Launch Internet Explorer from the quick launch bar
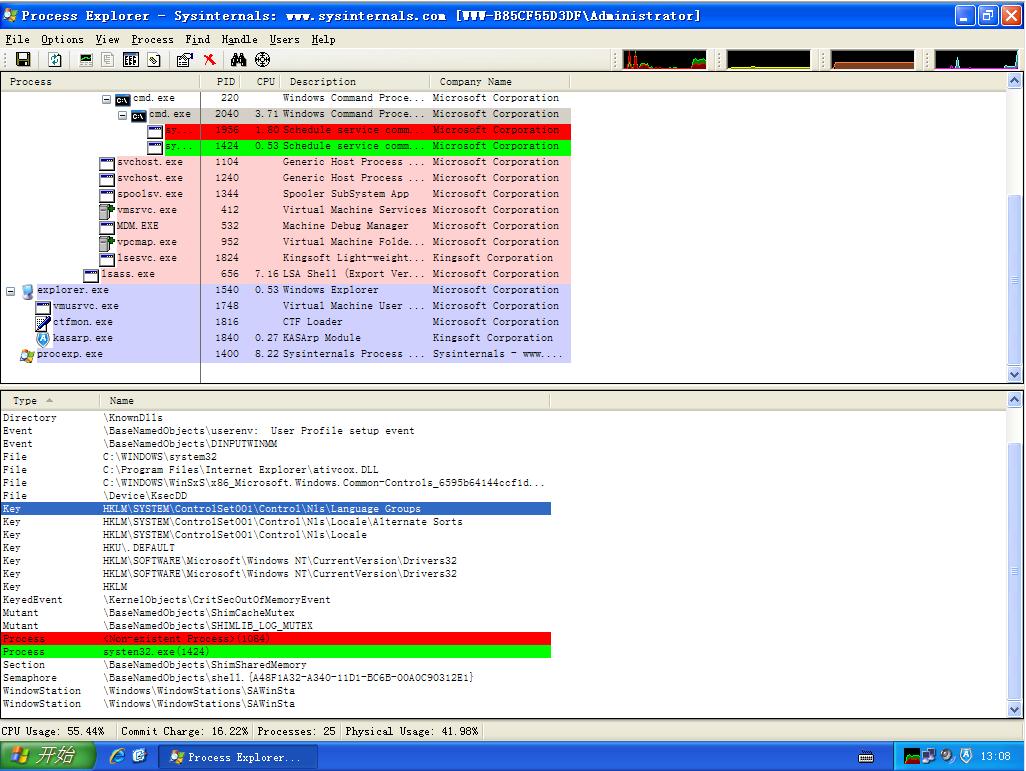The height and width of the screenshot is (771, 1026). (117, 756)
